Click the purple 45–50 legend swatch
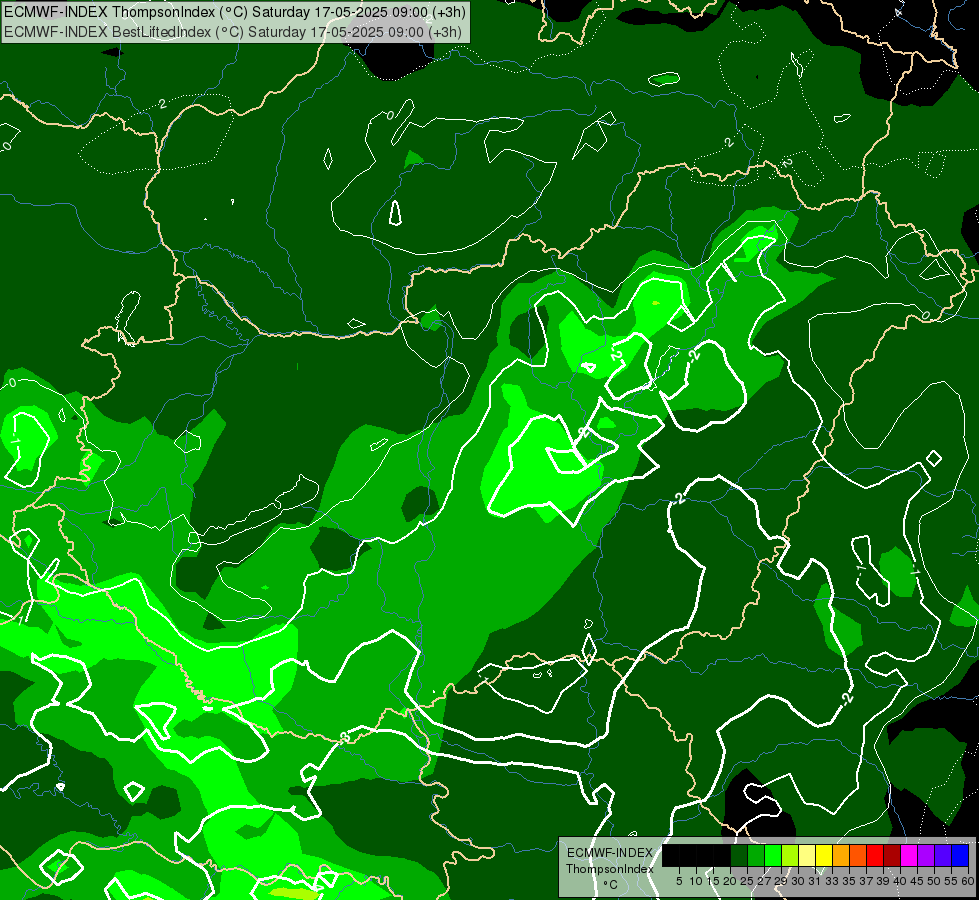 coord(927,855)
